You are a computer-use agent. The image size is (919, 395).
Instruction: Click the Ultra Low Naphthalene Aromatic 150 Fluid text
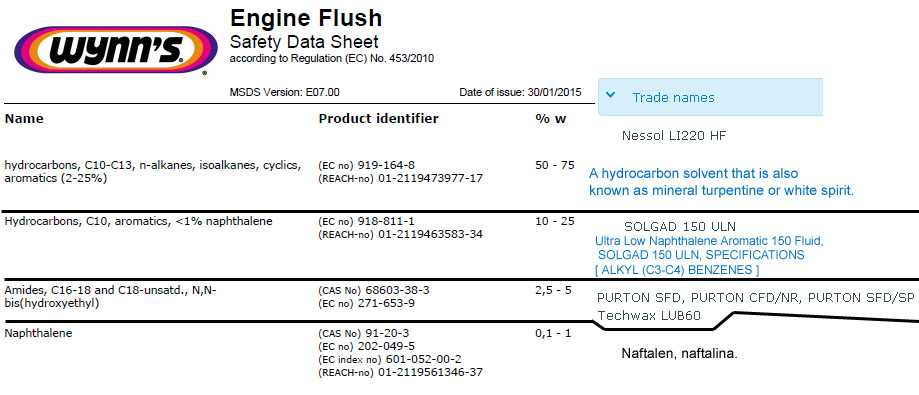[709, 241]
